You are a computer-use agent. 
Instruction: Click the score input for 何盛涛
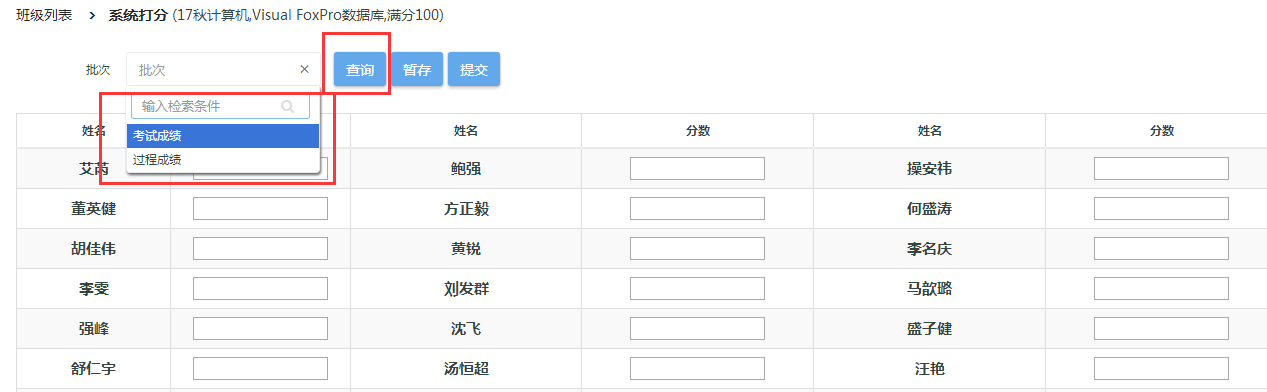(x=1161, y=209)
